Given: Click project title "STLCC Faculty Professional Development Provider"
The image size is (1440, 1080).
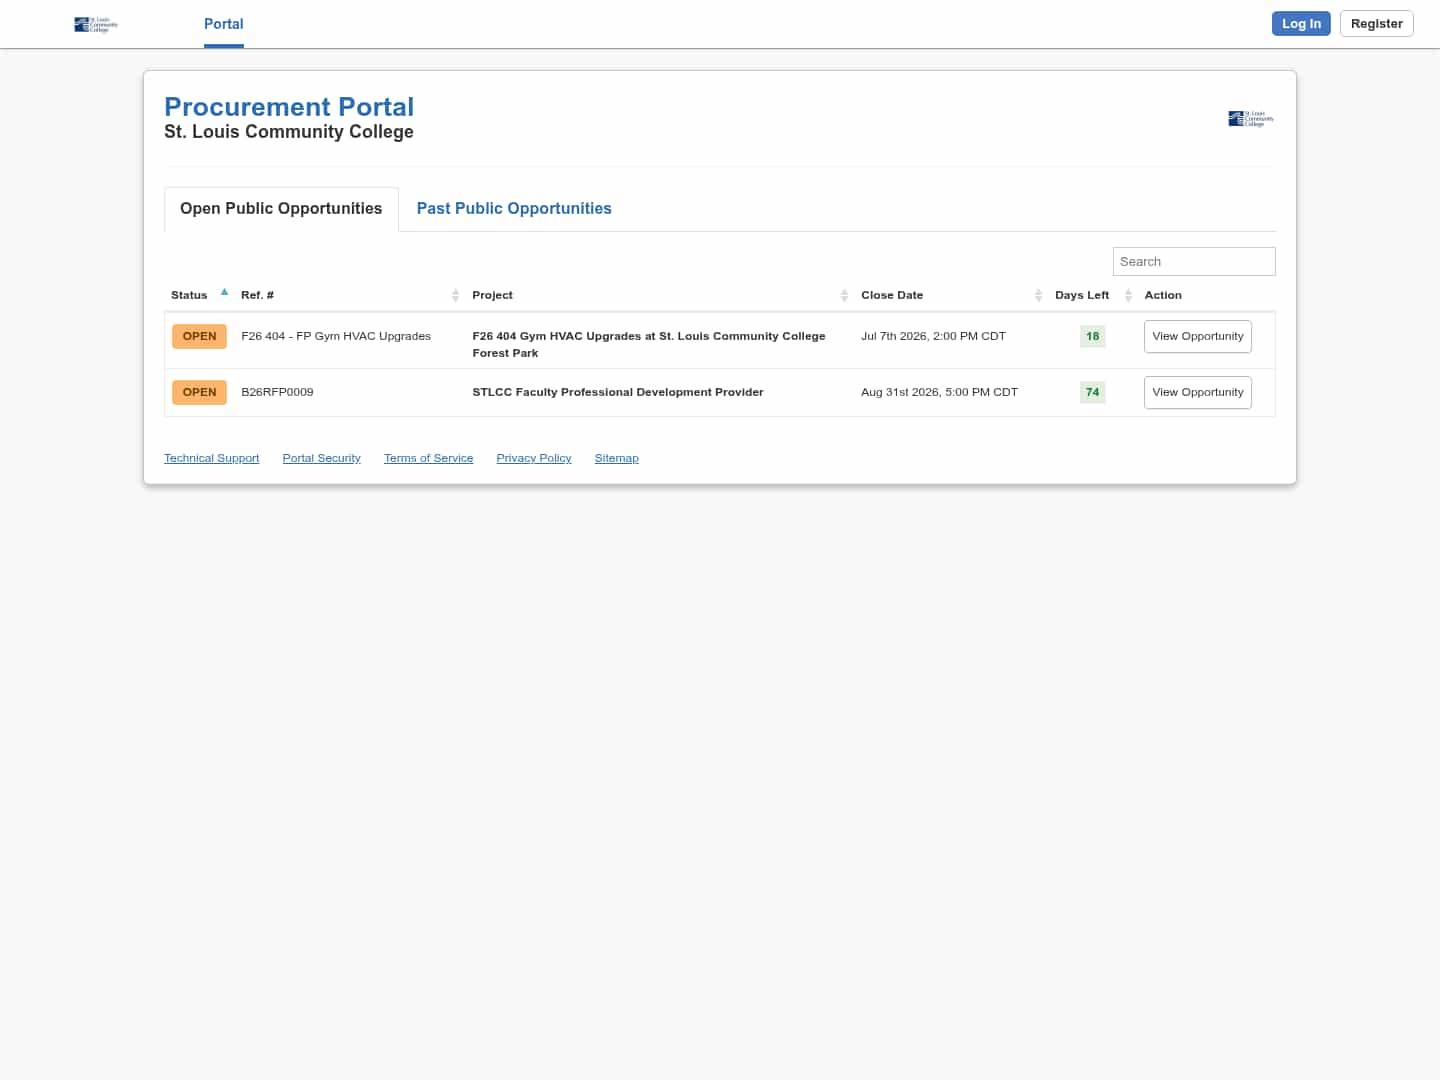Looking at the screenshot, I should (618, 392).
